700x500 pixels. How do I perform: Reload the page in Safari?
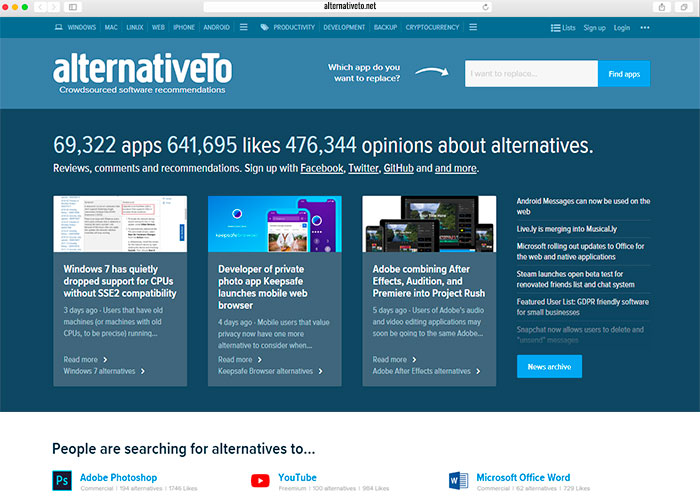pyautogui.click(x=485, y=7)
